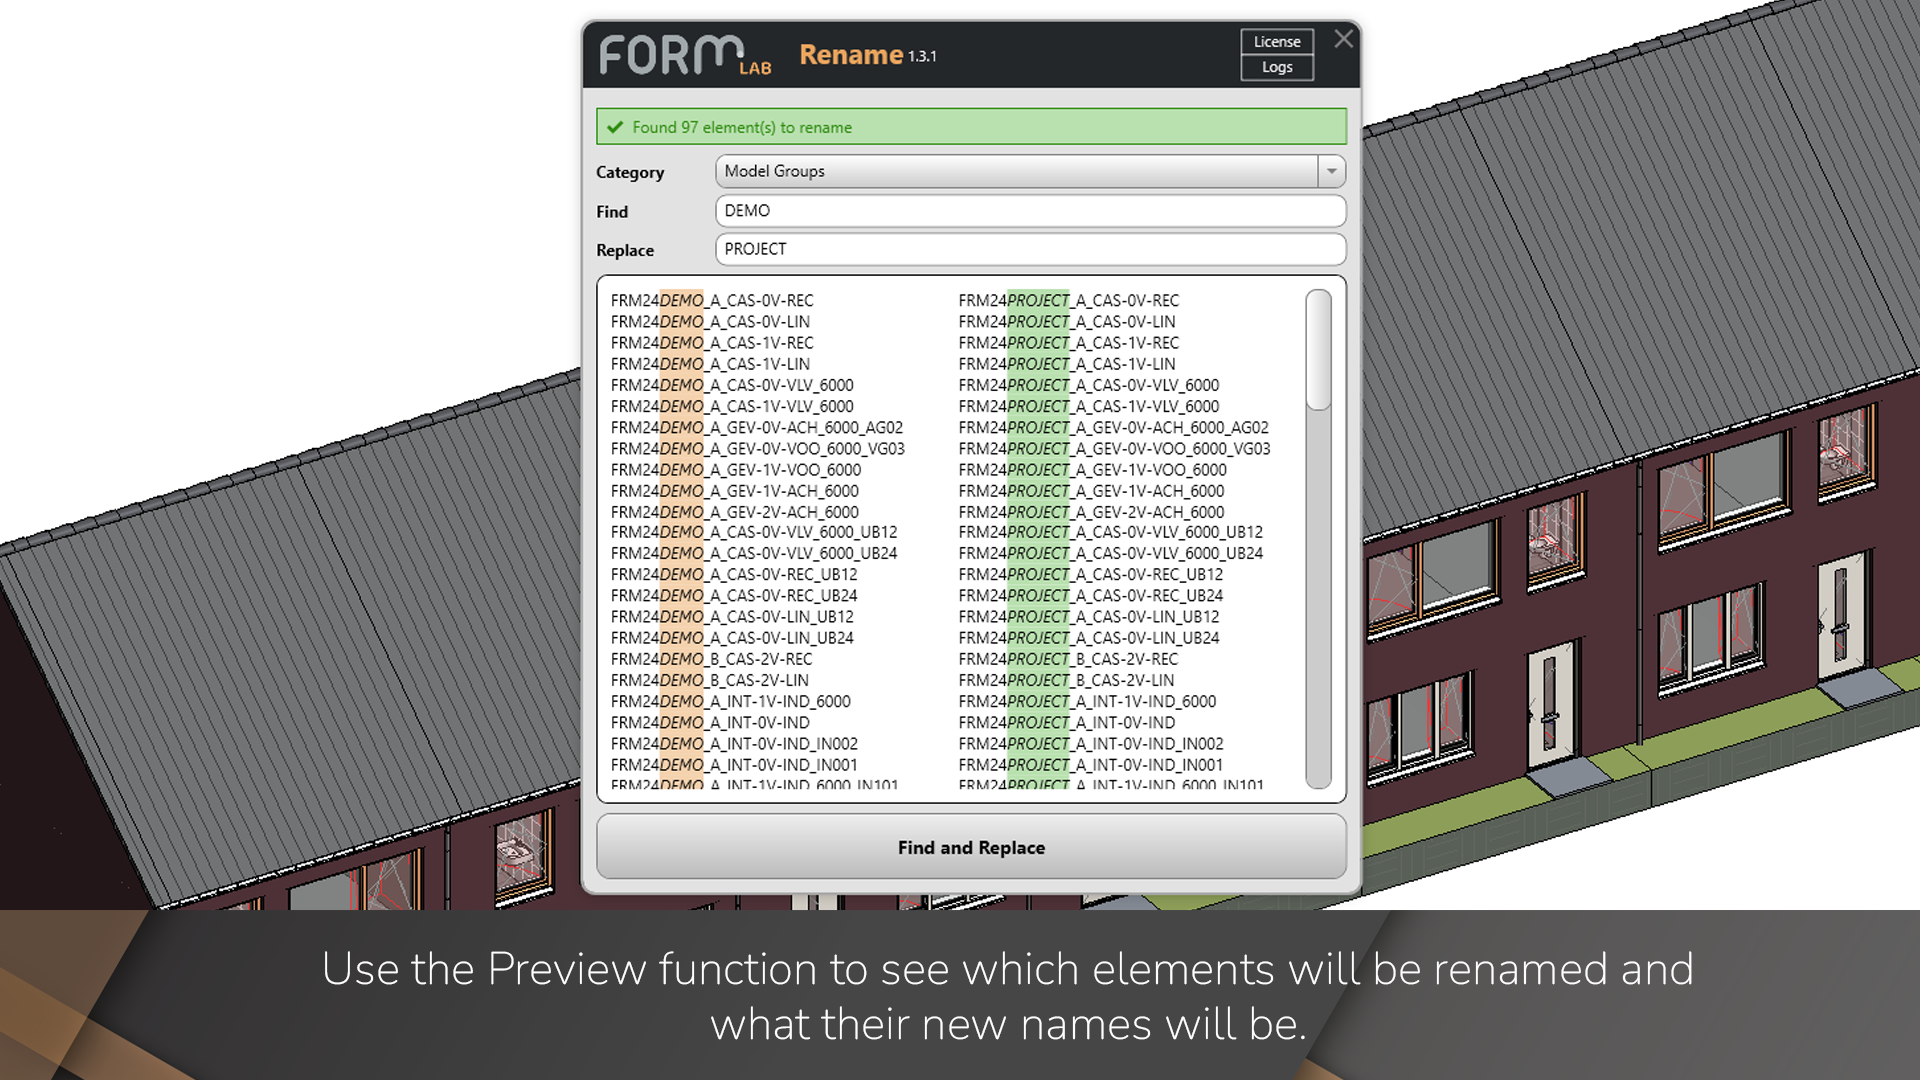This screenshot has width=1920, height=1080.
Task: Click the Rename title text
Action: coord(851,55)
